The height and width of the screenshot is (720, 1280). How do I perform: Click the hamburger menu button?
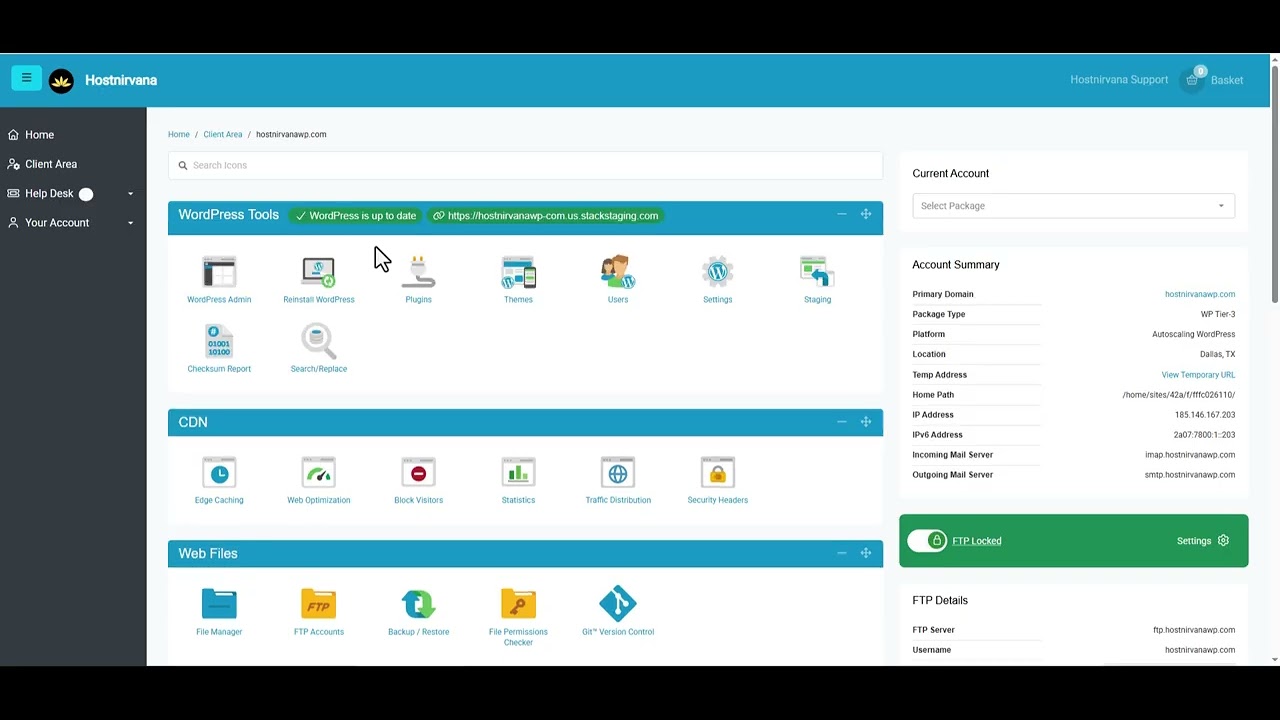(x=27, y=78)
